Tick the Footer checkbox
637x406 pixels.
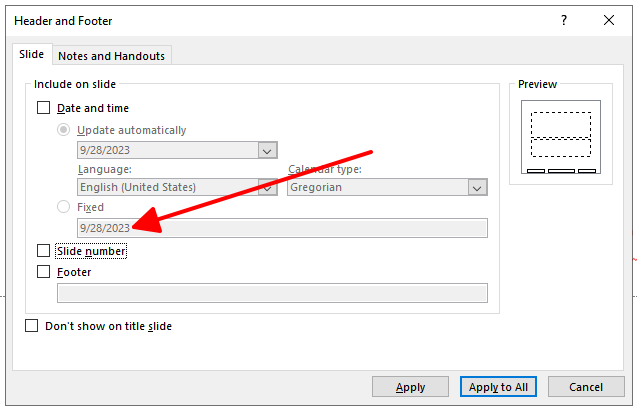pyautogui.click(x=43, y=271)
